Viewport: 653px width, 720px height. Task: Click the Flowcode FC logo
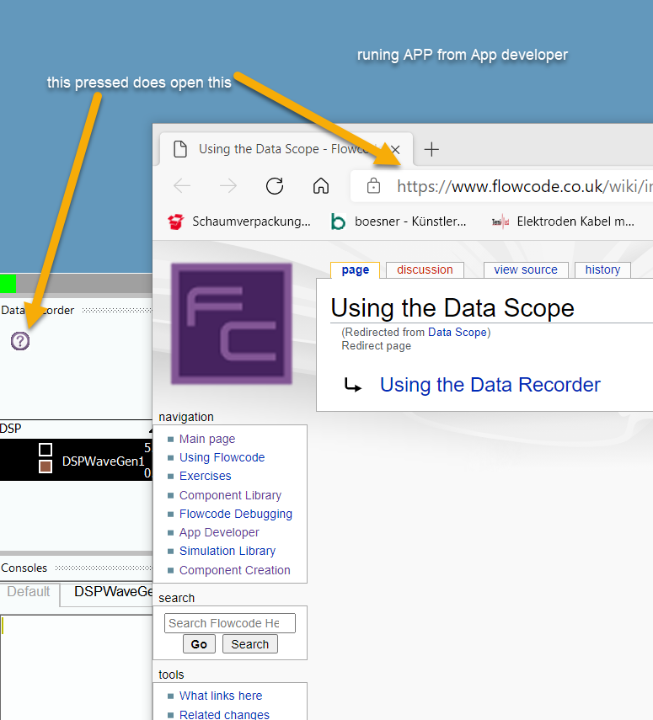231,323
